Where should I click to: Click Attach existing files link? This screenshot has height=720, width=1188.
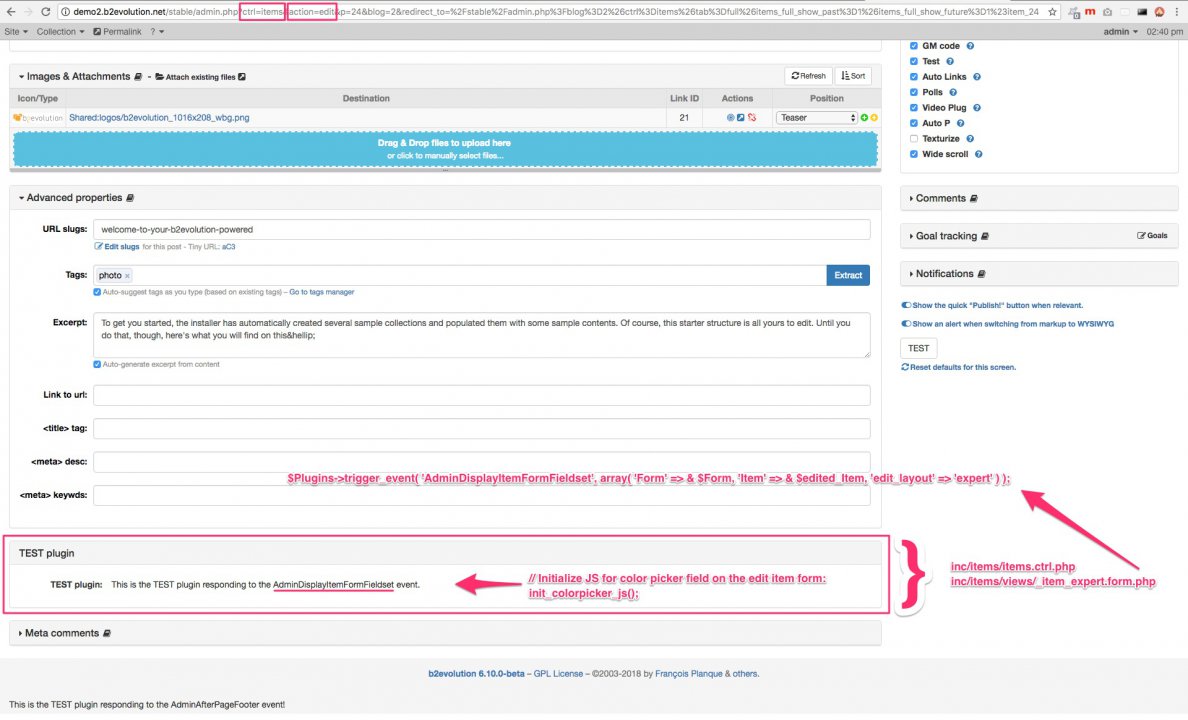coord(200,77)
